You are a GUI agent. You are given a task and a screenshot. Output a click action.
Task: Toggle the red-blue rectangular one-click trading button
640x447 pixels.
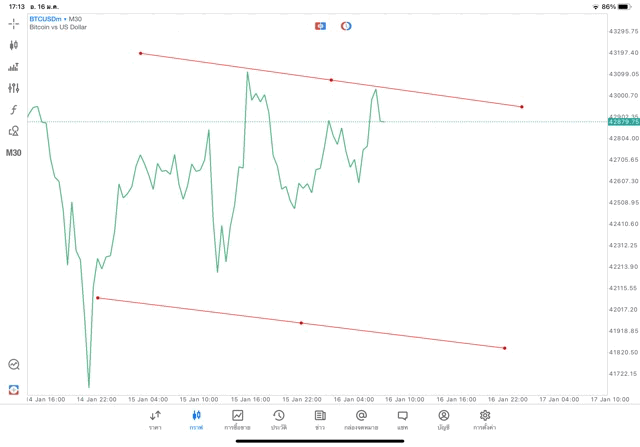click(321, 25)
